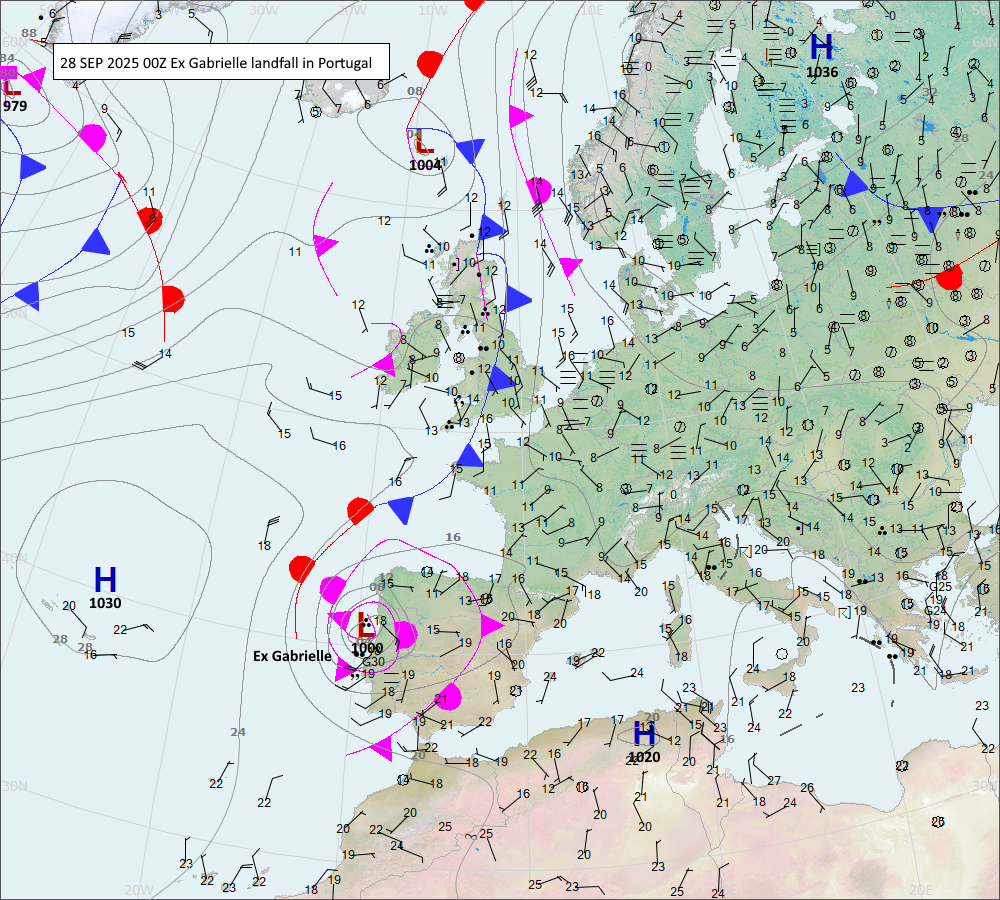Click the H symbol of the 1036 high

821,47
